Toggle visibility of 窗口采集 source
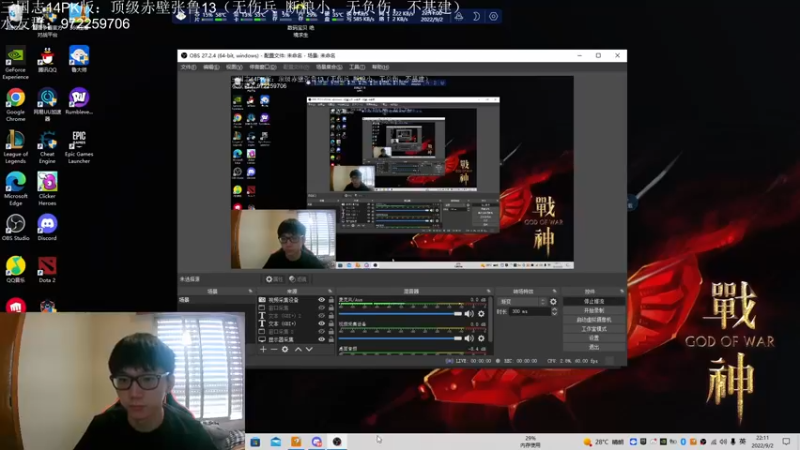Viewport: 800px width, 450px height. pyautogui.click(x=321, y=308)
